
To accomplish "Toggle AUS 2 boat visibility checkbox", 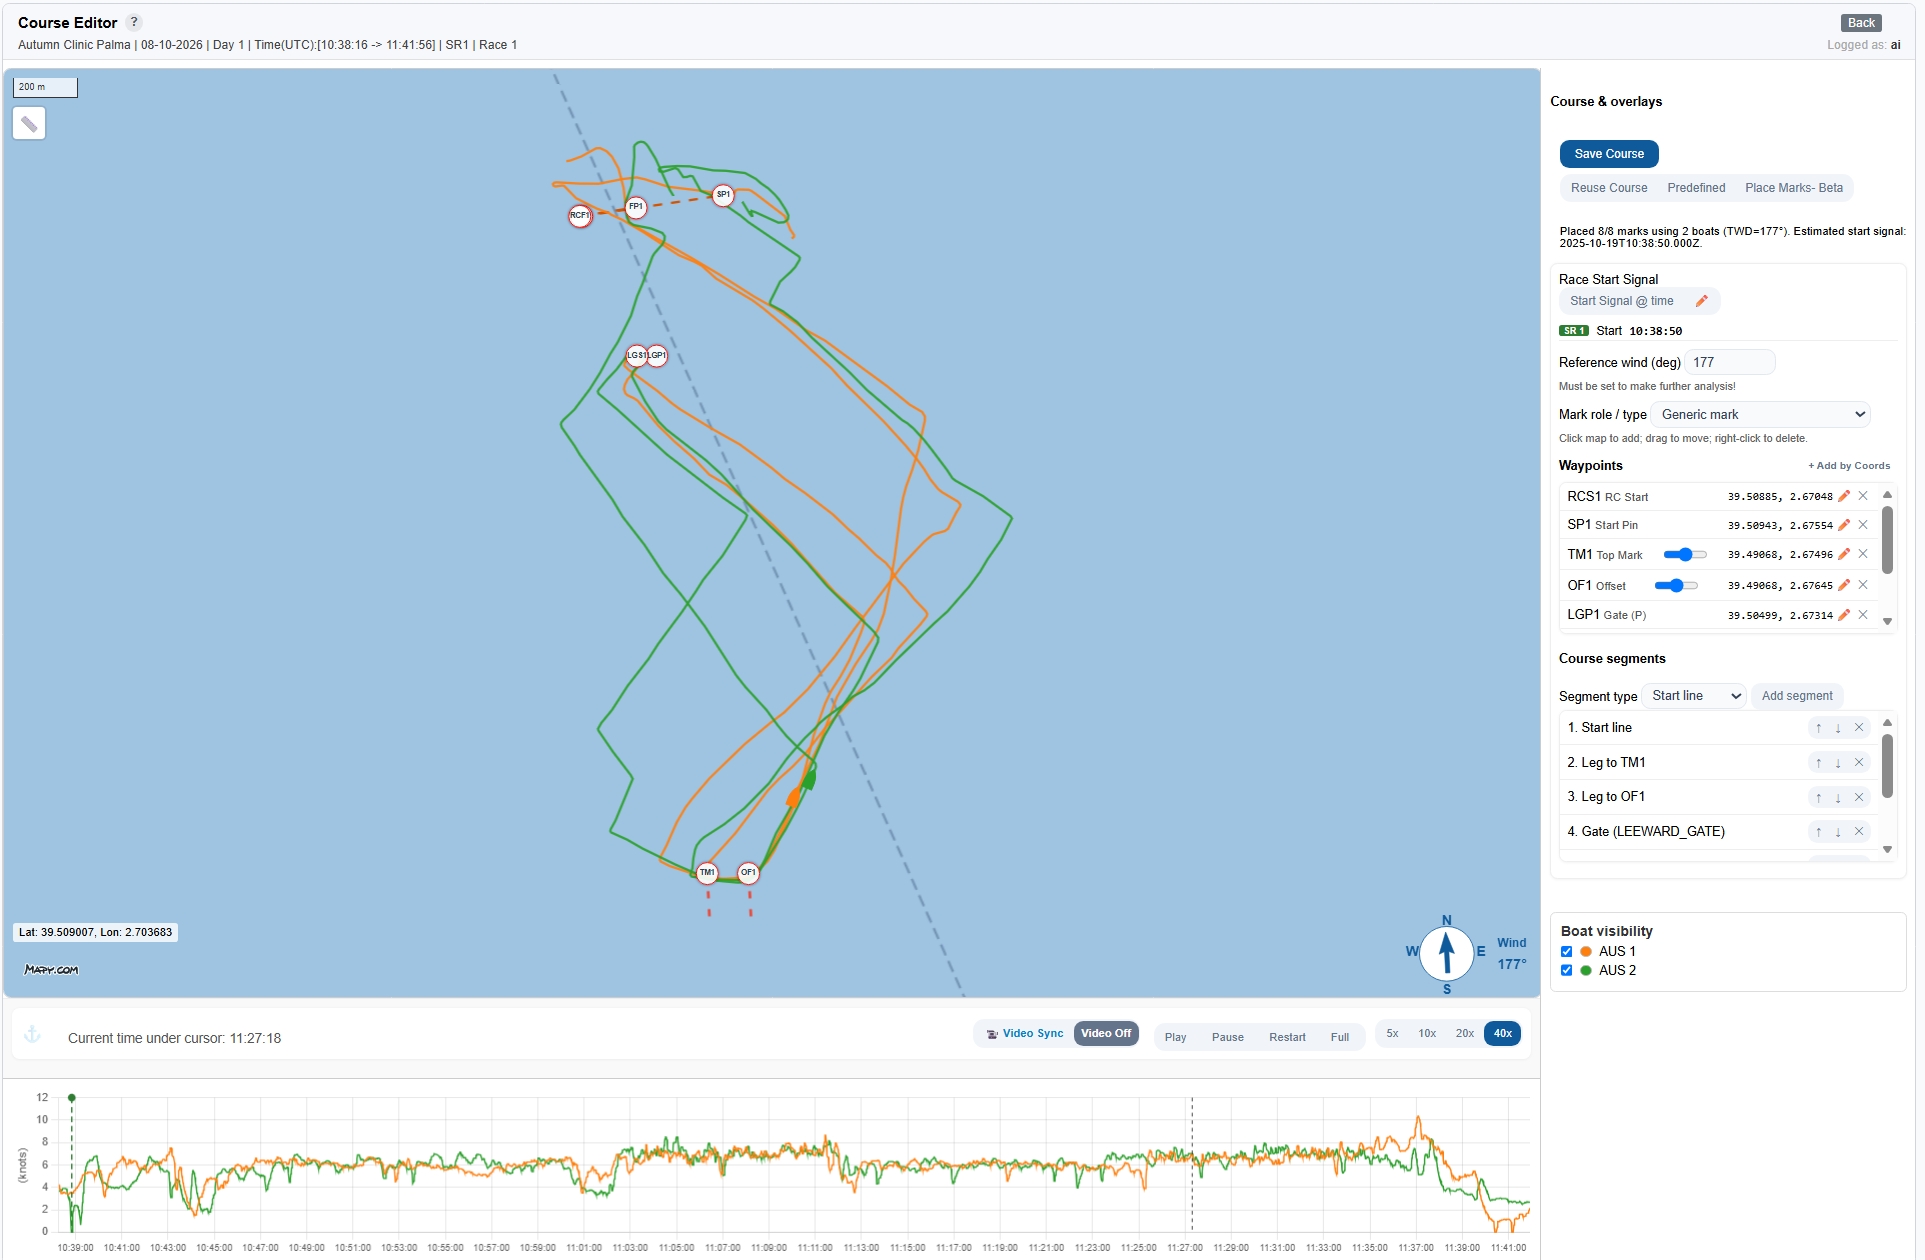I will coord(1567,971).
